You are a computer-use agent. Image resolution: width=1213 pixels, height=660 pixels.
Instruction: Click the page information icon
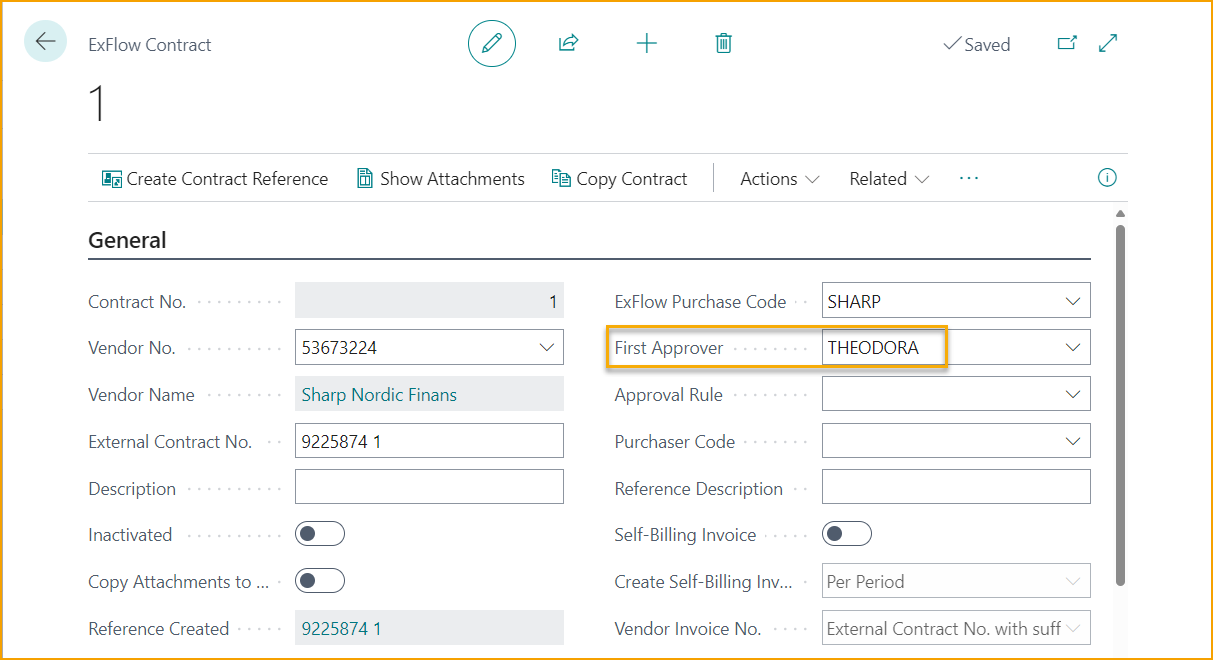click(1107, 177)
